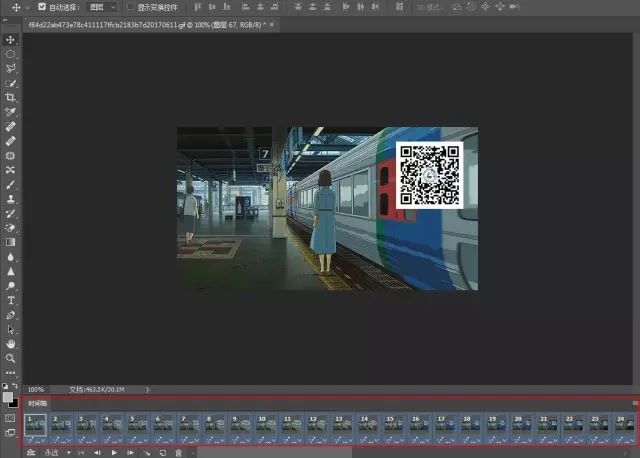
Task: Select frame 10 thumbnail in timeline
Action: tap(265, 424)
